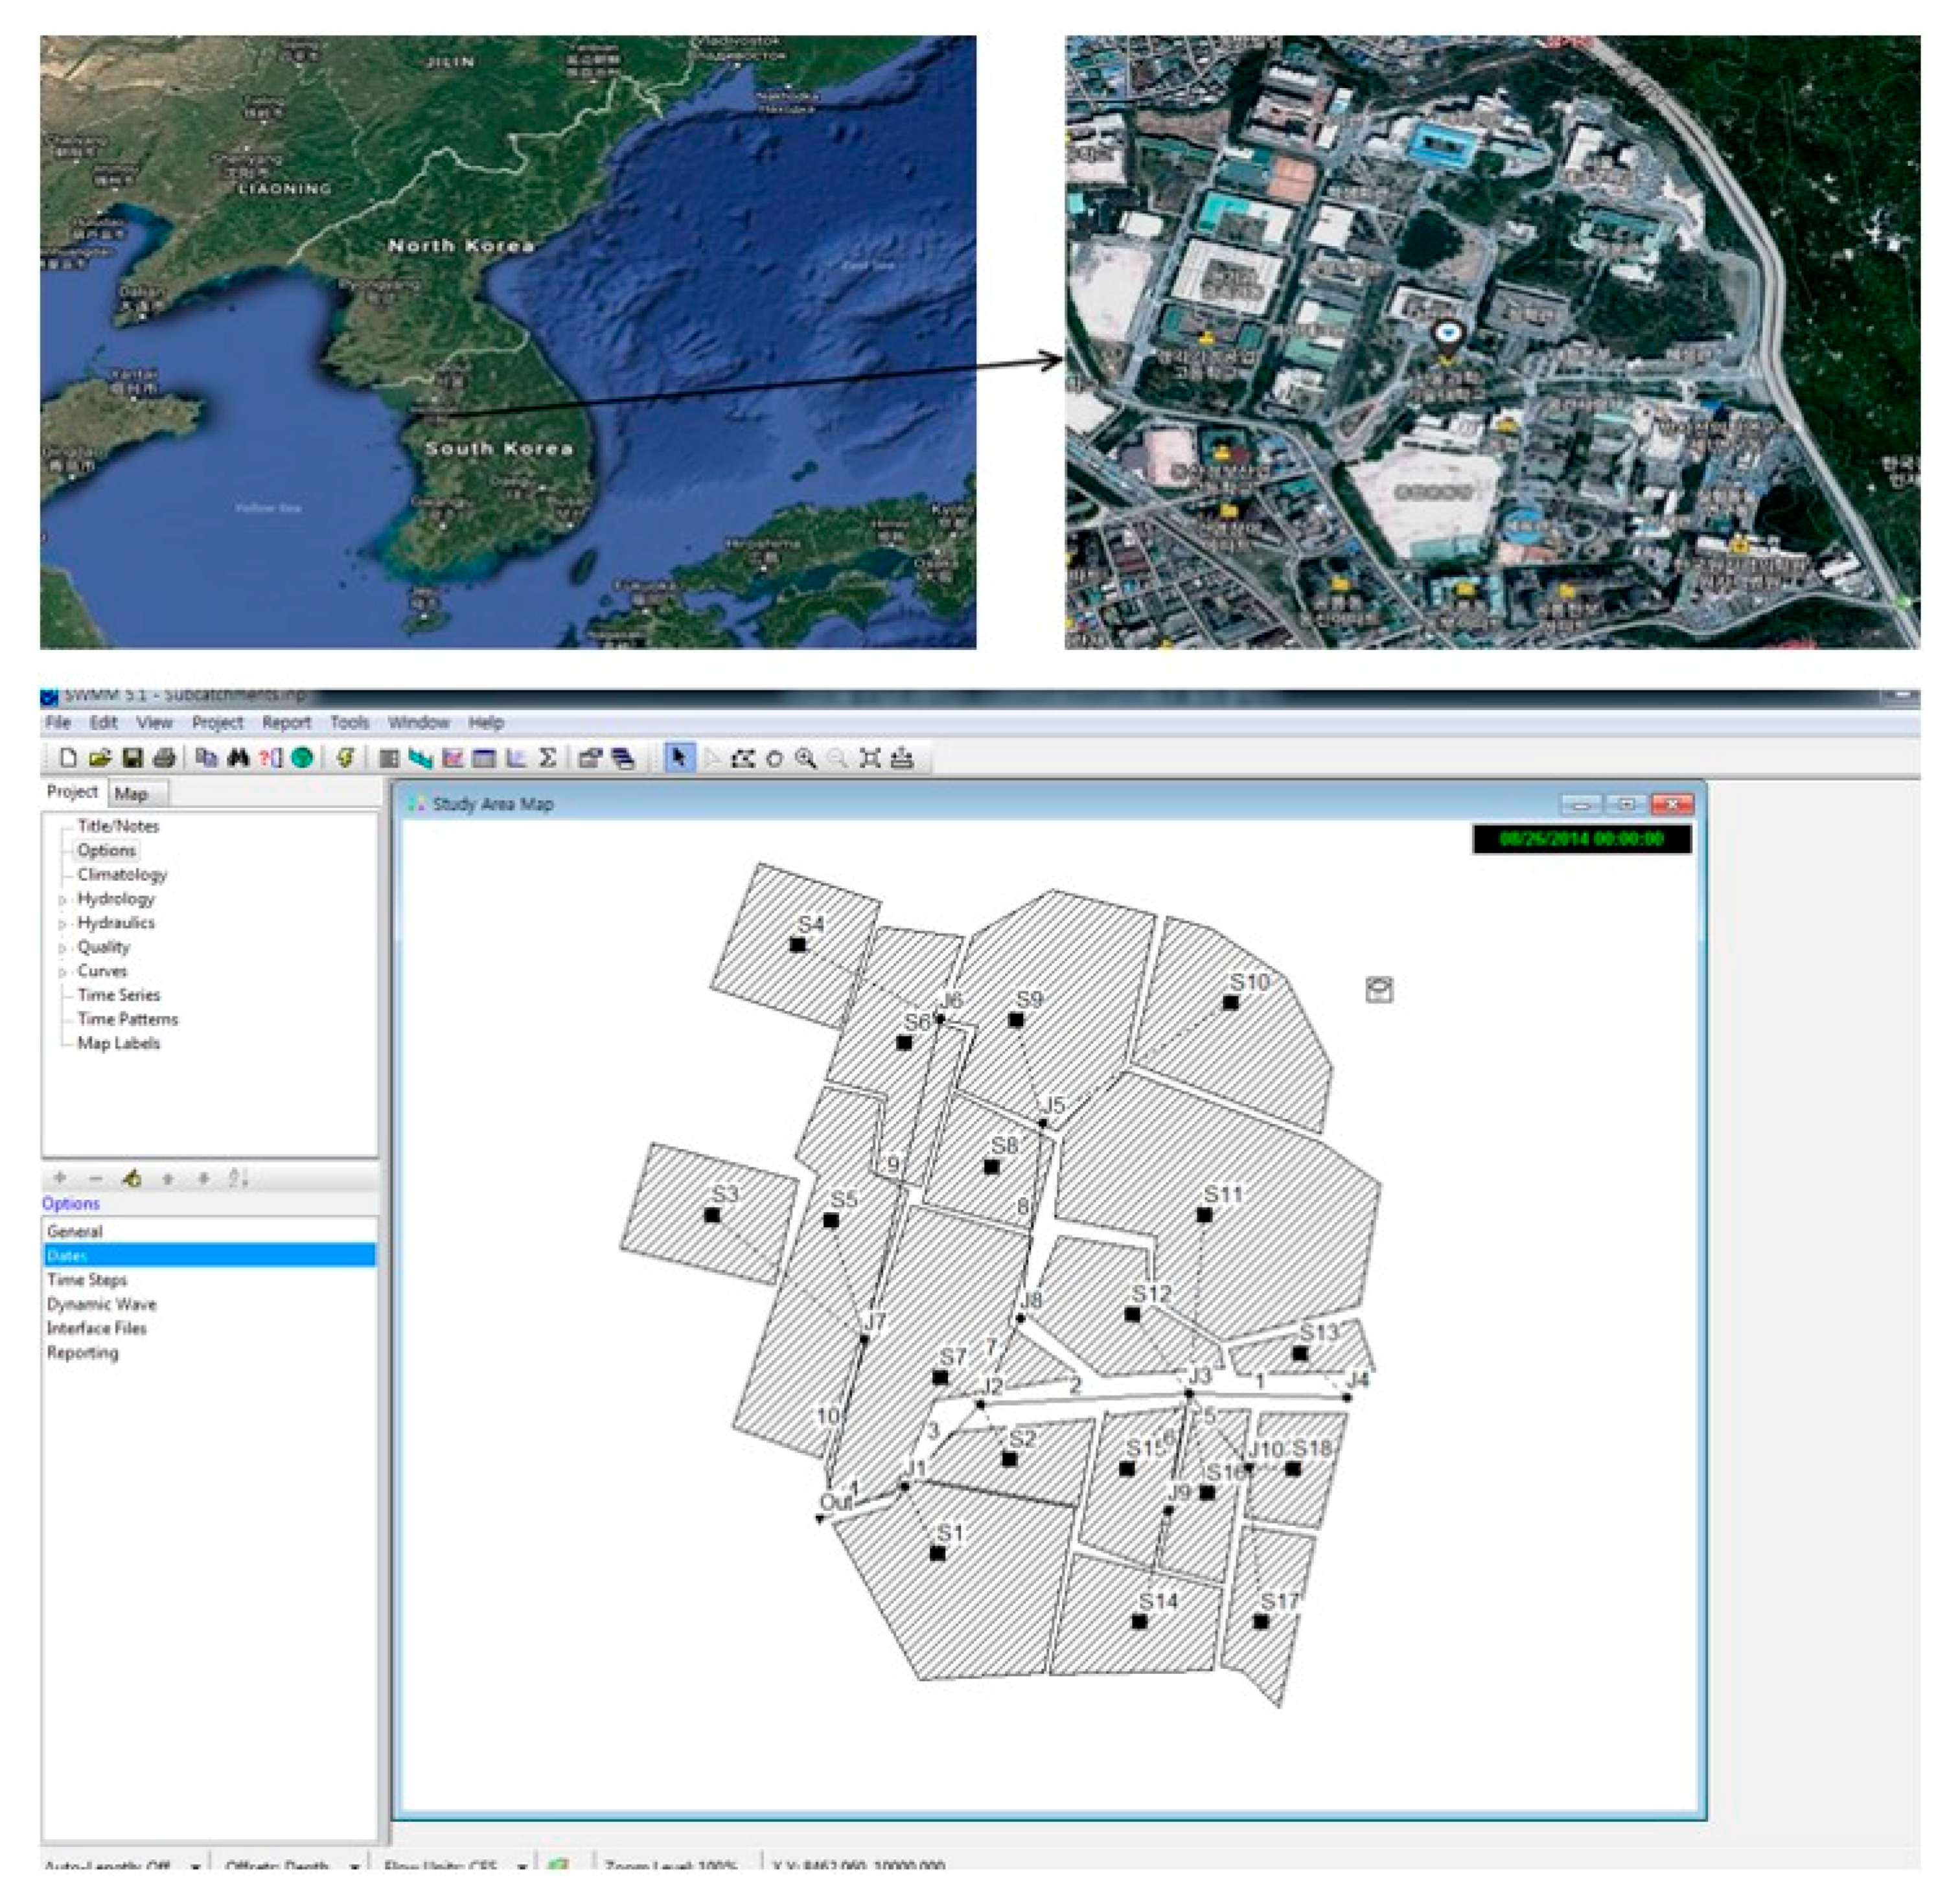1947x1904 pixels.
Task: Expand the Hydrology tree node
Action: (x=62, y=900)
